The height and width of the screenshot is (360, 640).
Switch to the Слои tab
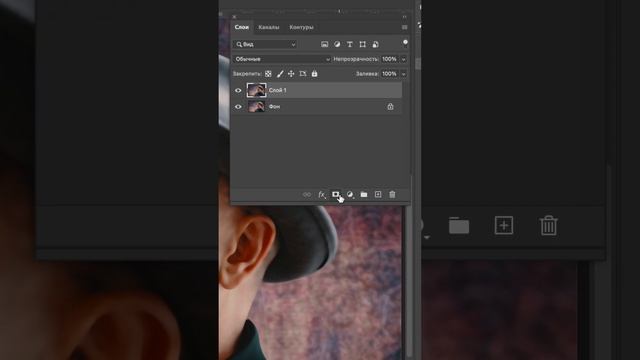242,27
